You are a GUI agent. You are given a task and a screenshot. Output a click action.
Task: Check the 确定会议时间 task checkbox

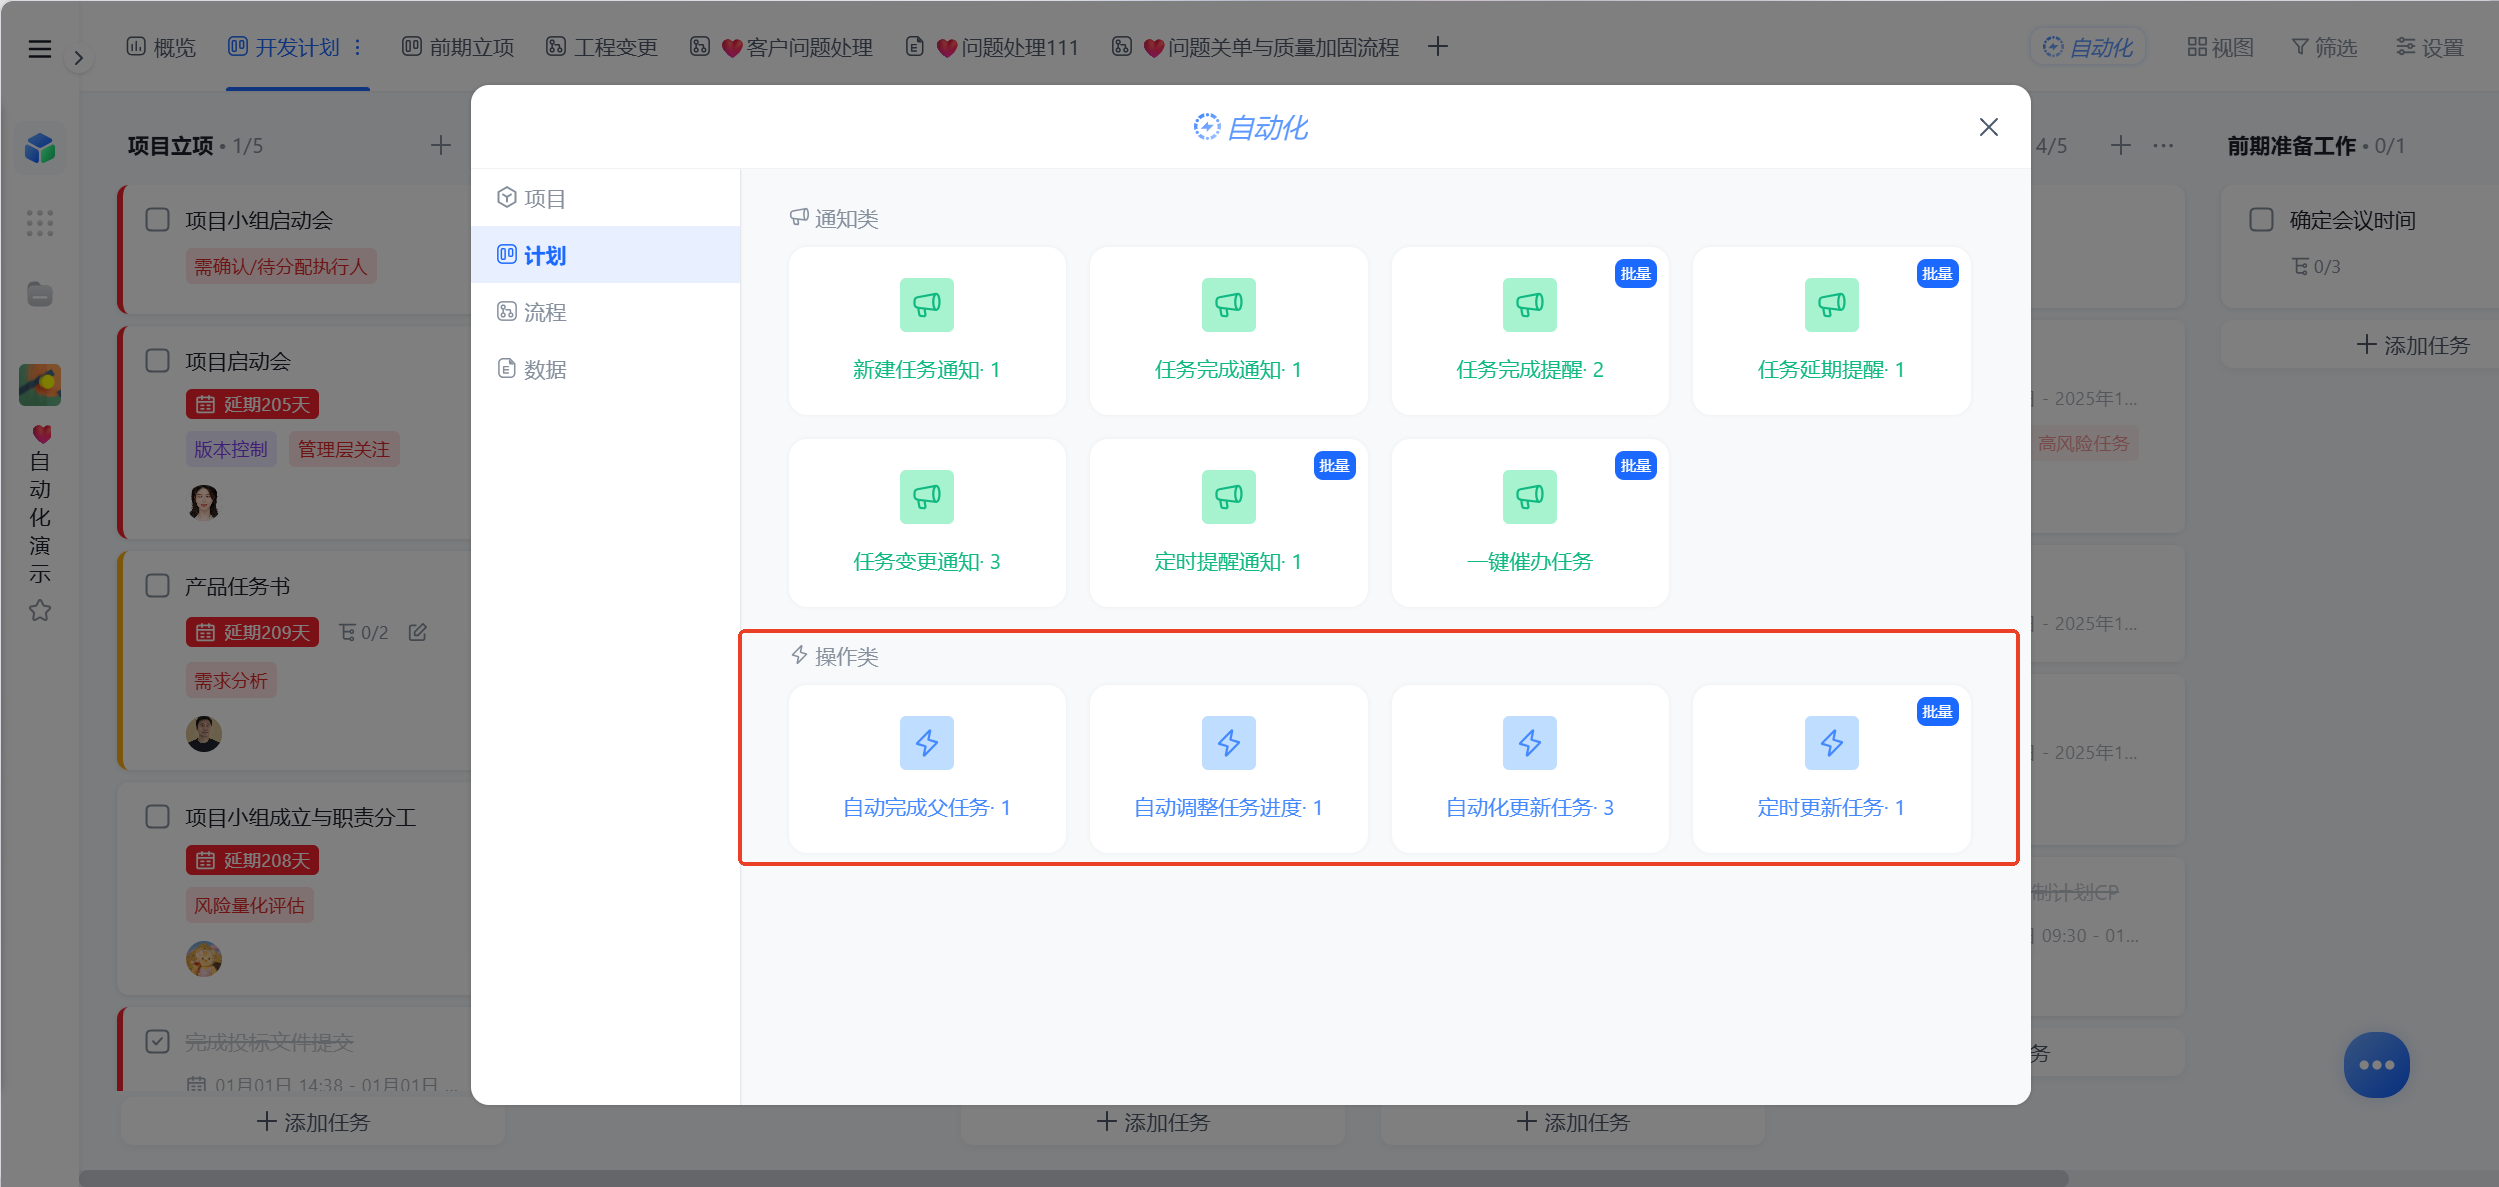(x=2261, y=219)
